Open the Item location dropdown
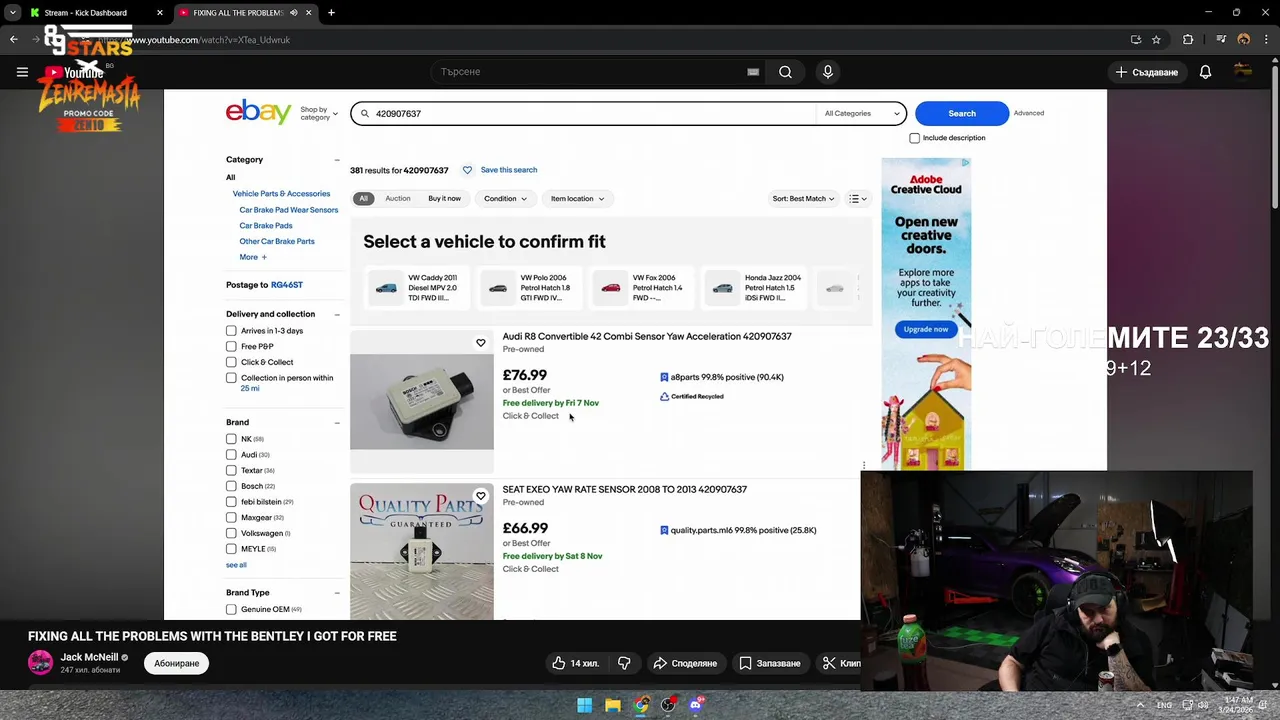 [x=577, y=198]
